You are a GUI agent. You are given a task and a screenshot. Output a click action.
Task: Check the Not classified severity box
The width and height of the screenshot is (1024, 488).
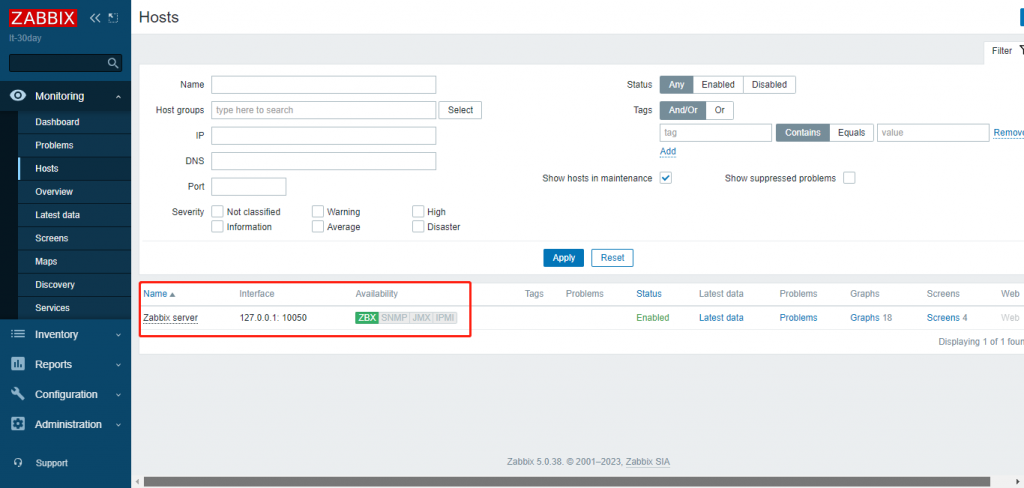click(218, 212)
